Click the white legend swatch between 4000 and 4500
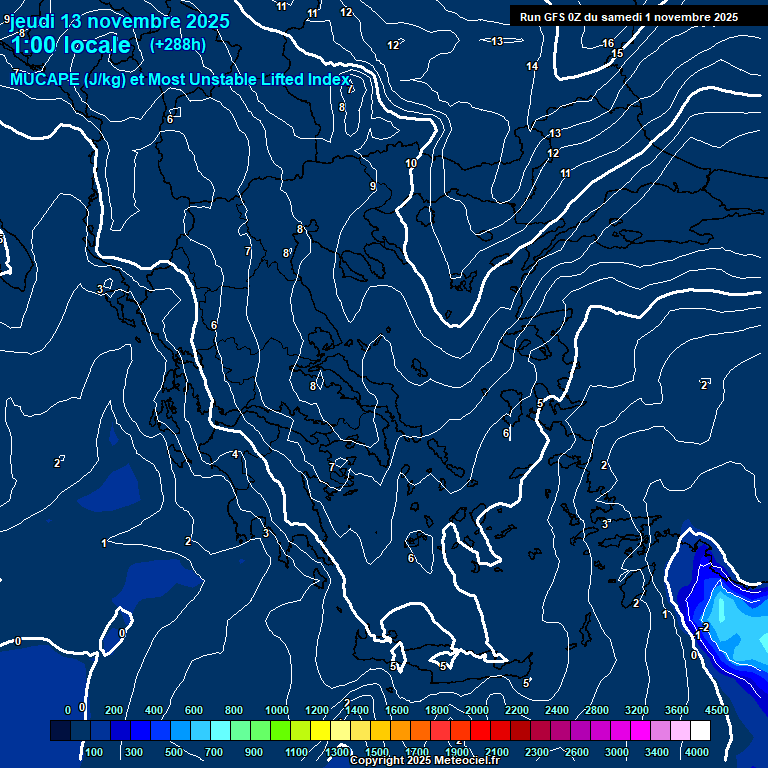768x768 pixels. tap(700, 730)
